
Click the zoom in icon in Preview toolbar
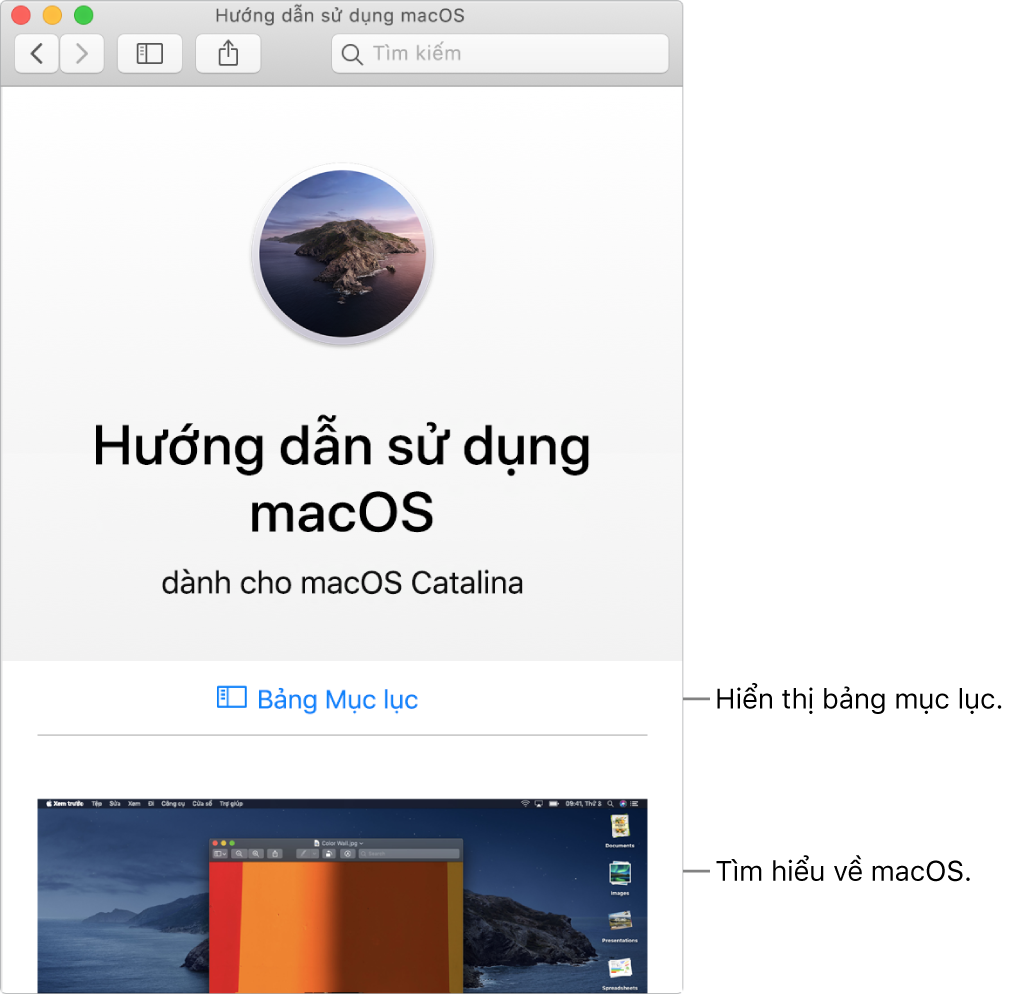(256, 853)
